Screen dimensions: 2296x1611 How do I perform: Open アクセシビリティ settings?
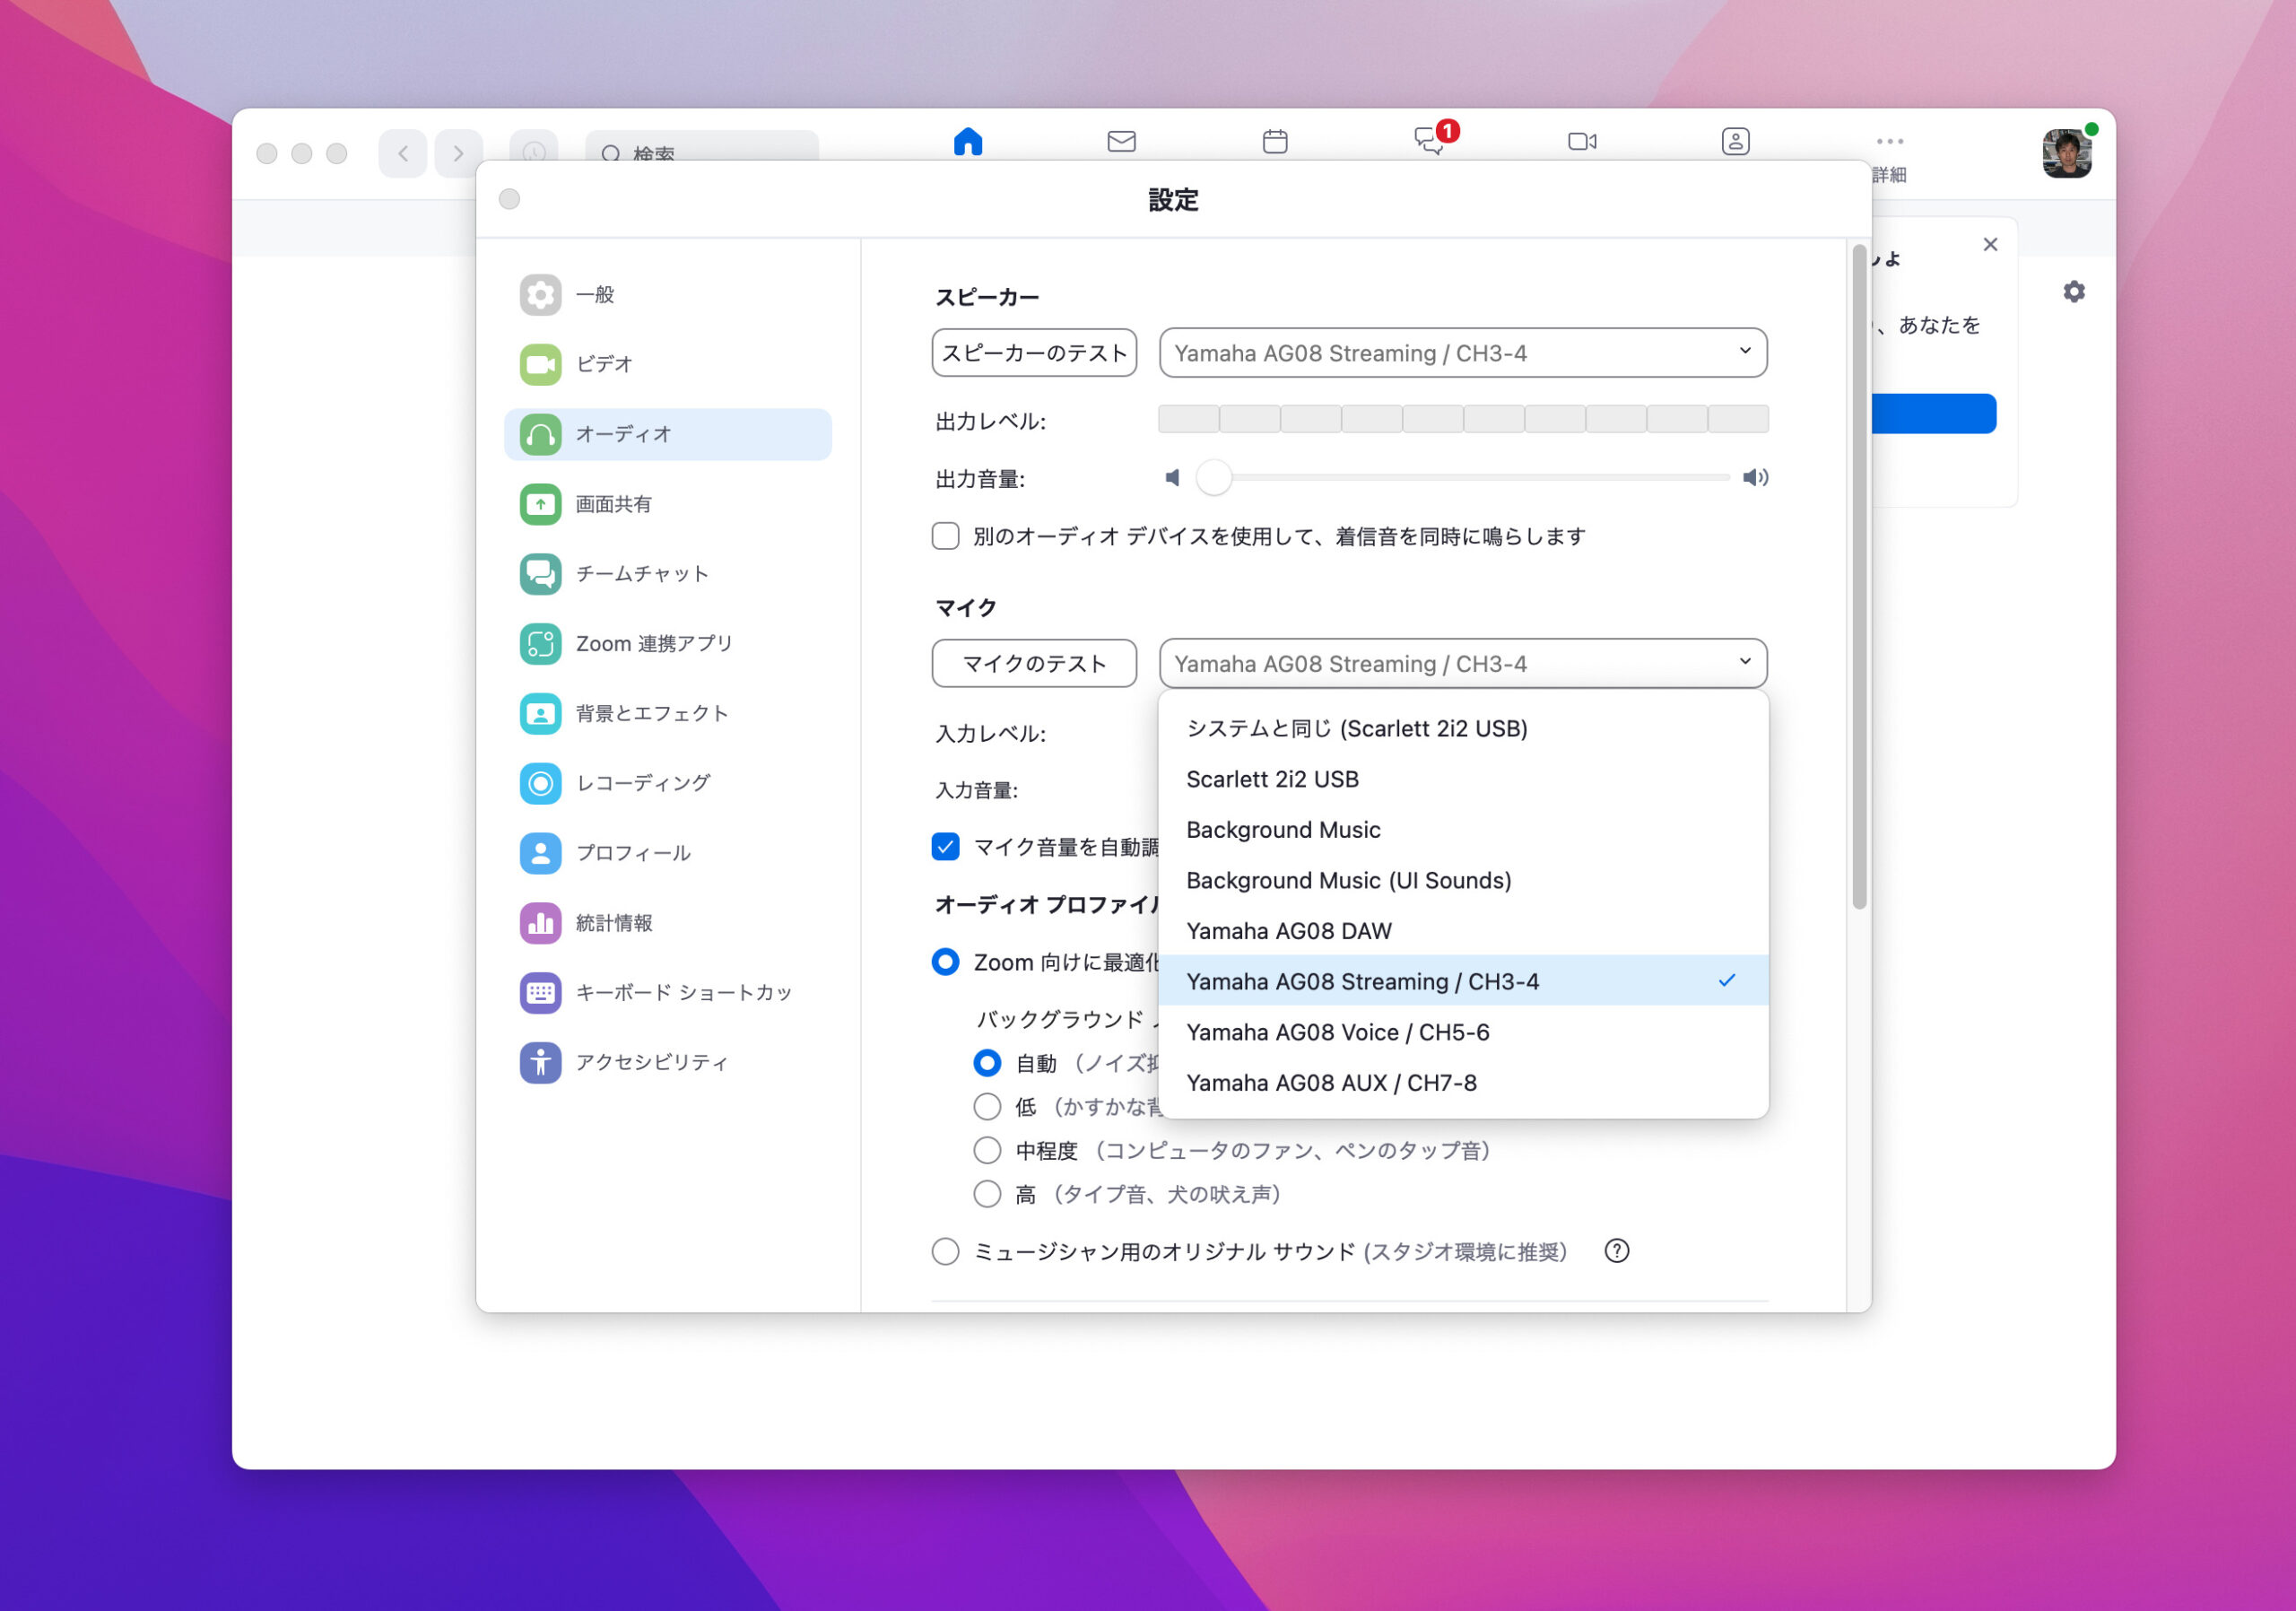[x=667, y=1062]
